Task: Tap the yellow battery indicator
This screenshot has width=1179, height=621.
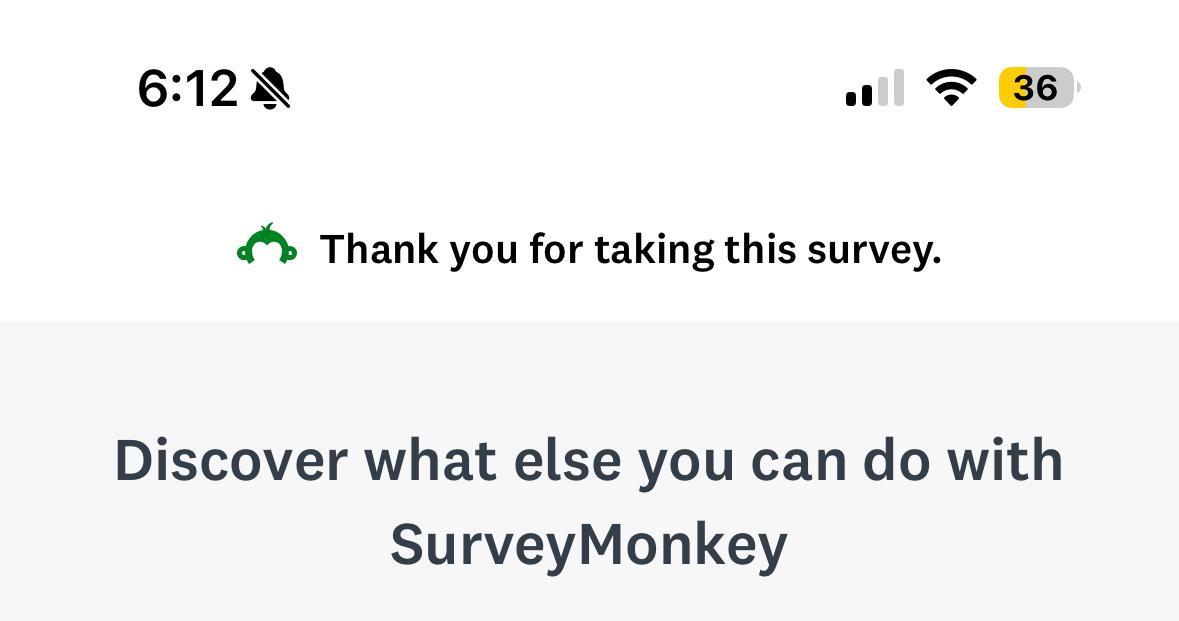Action: (x=1036, y=89)
